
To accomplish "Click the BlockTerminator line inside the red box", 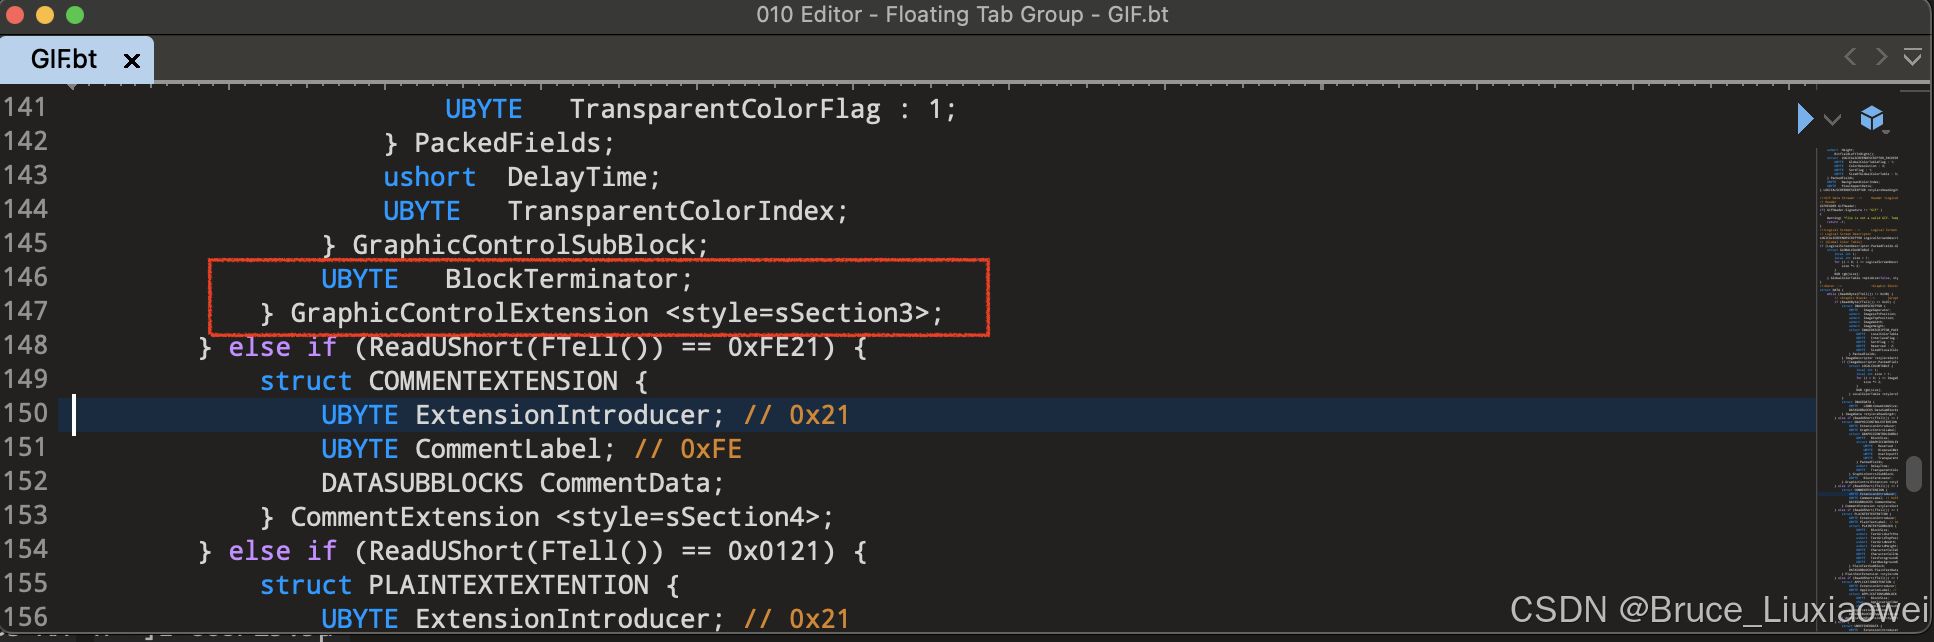I will (x=505, y=278).
